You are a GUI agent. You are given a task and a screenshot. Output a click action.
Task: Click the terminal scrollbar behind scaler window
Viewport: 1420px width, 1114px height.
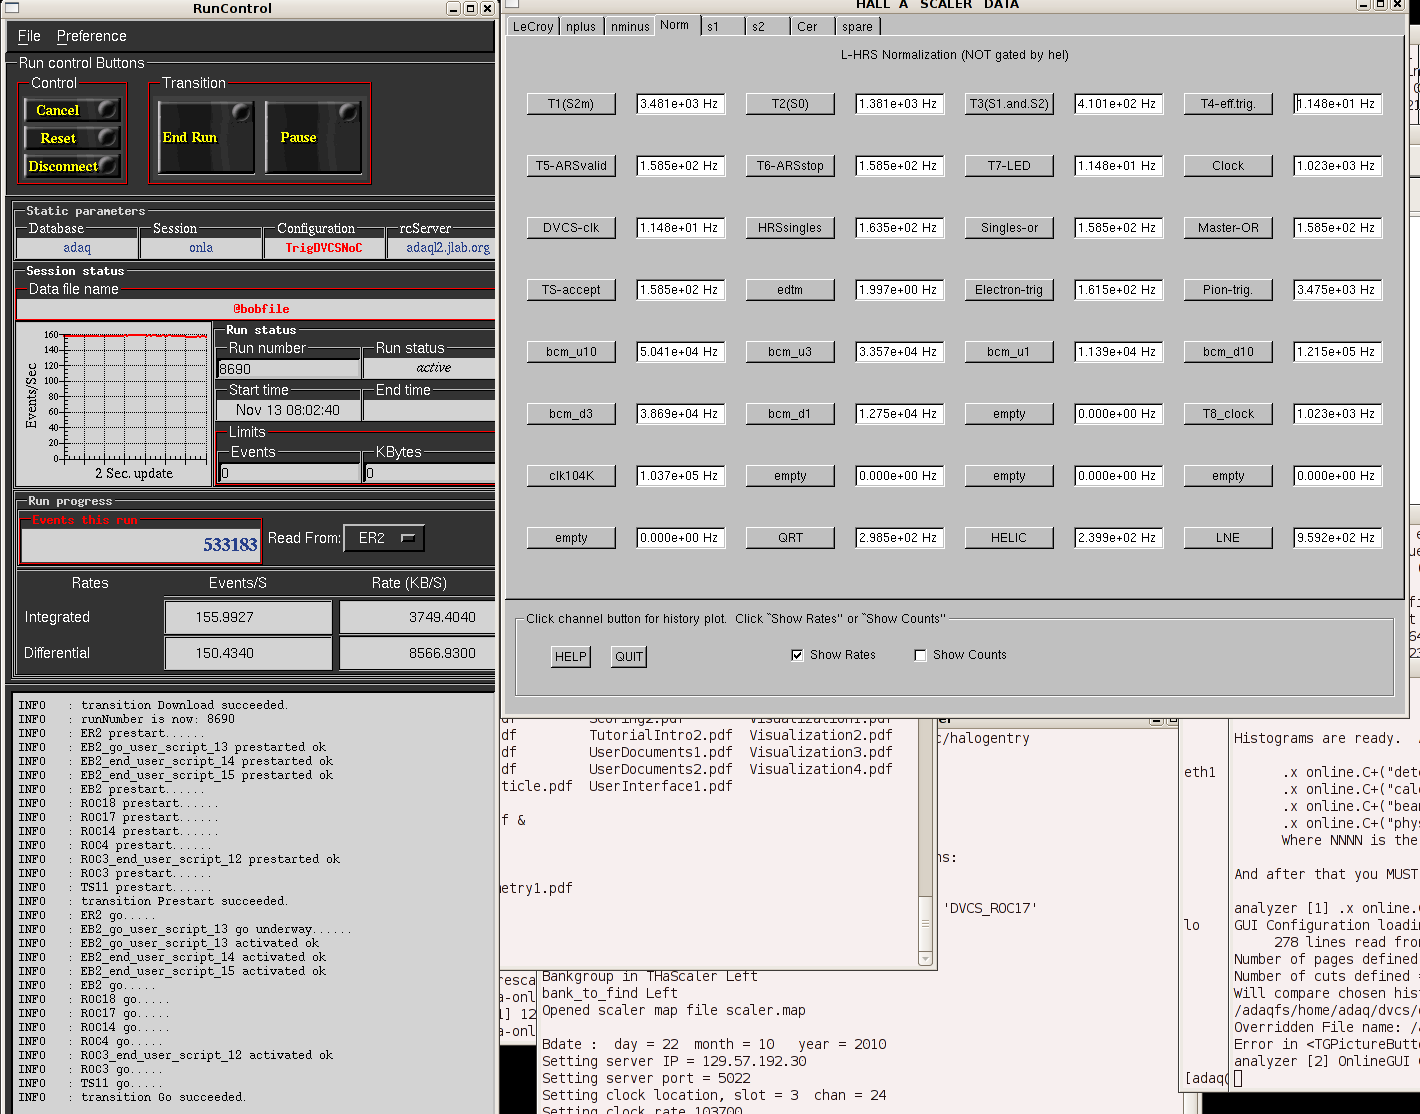tap(925, 842)
